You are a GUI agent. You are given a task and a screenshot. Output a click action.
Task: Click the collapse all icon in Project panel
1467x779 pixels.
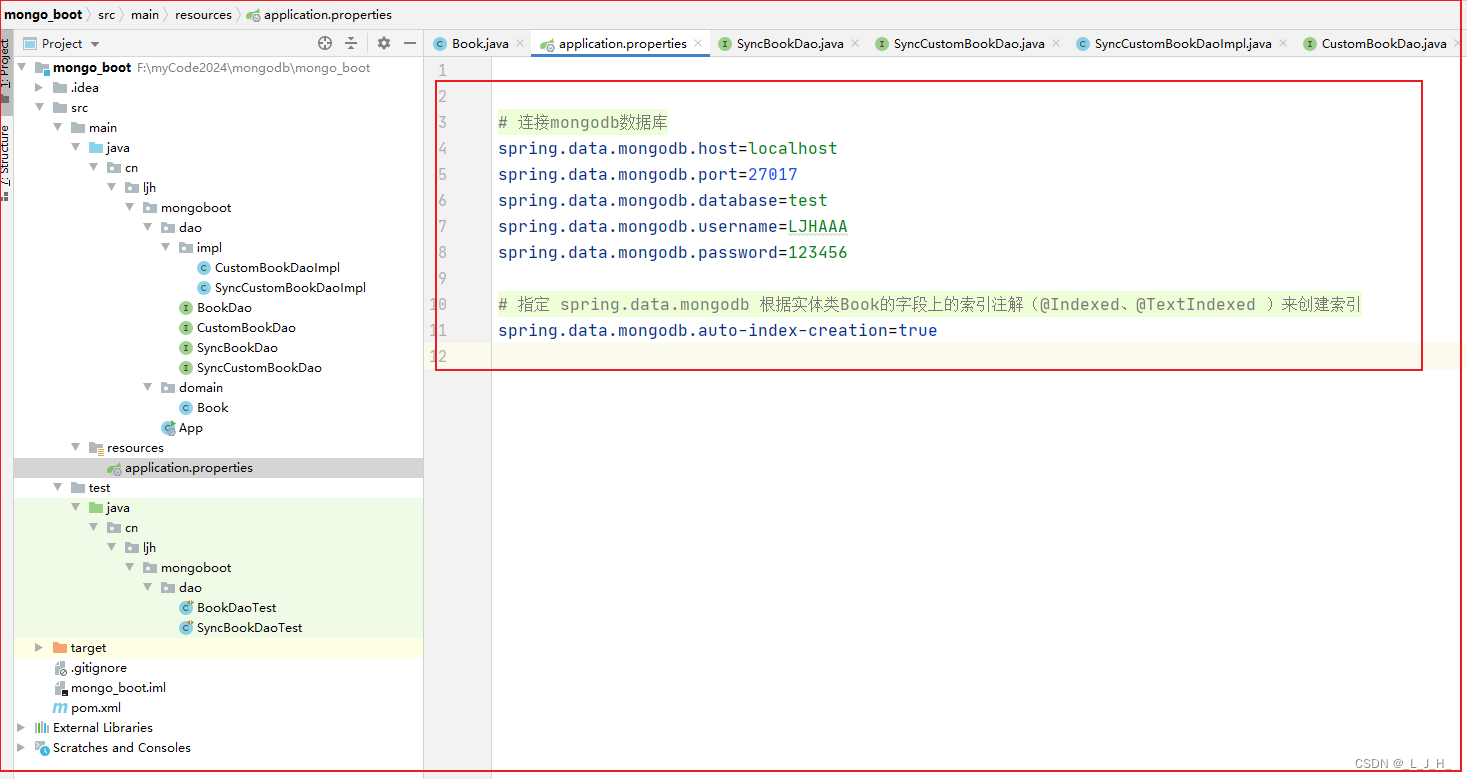click(351, 43)
